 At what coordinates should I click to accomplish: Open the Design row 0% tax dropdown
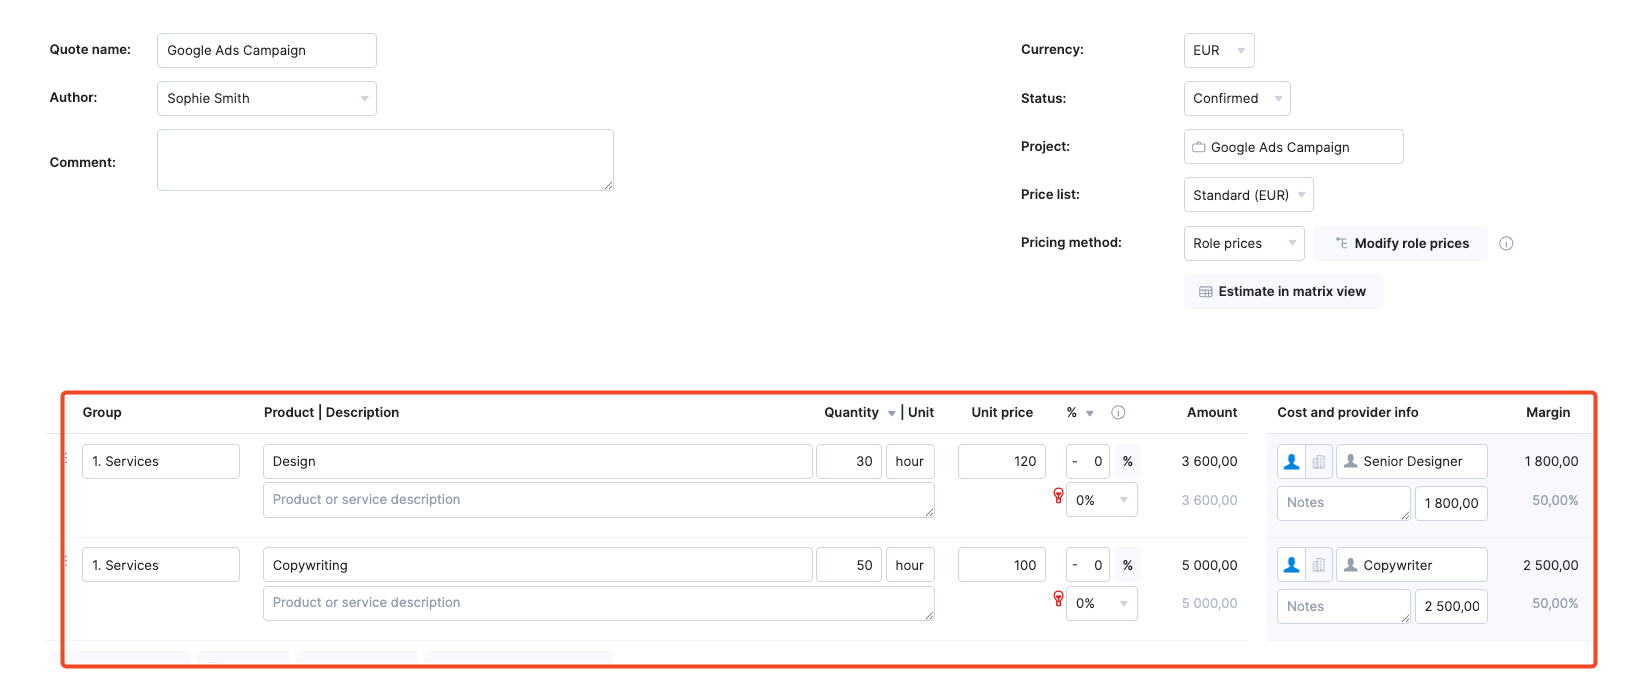(x=1101, y=500)
